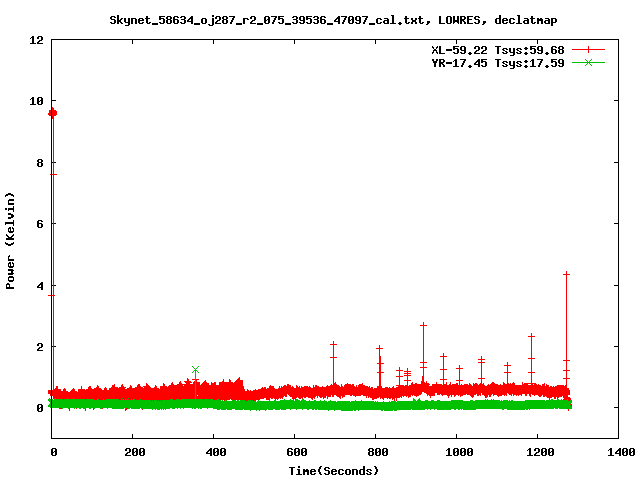Click the y-axis tick label 4
Screen dimensions: 640x480
[40, 286]
